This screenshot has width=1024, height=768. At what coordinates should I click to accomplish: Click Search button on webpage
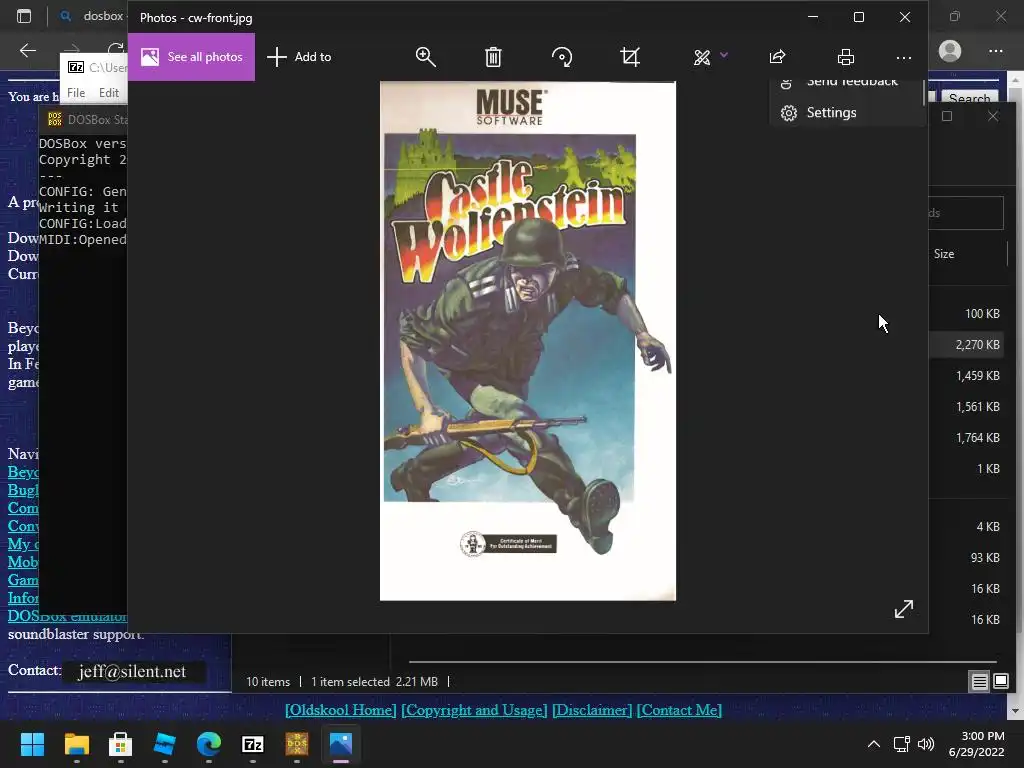tap(970, 97)
